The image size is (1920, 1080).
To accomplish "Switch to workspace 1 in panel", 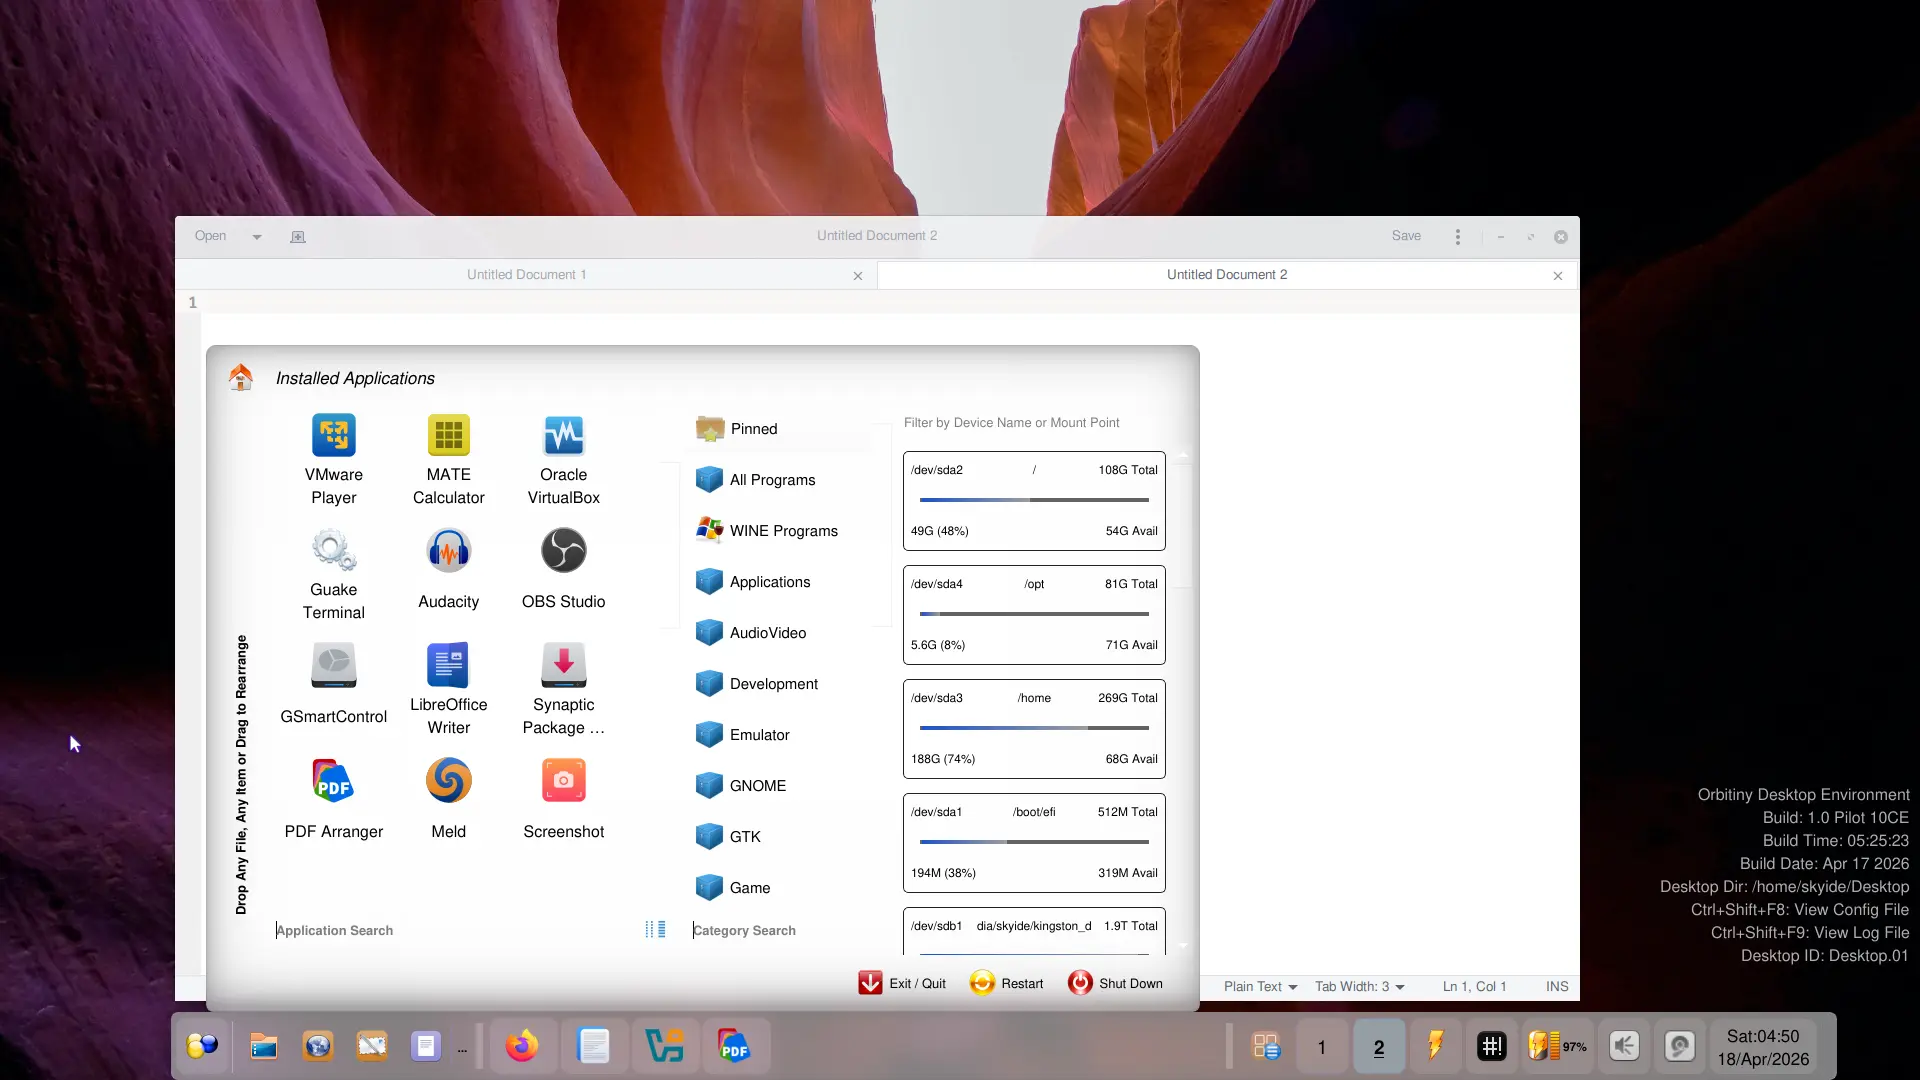I will (1321, 1047).
